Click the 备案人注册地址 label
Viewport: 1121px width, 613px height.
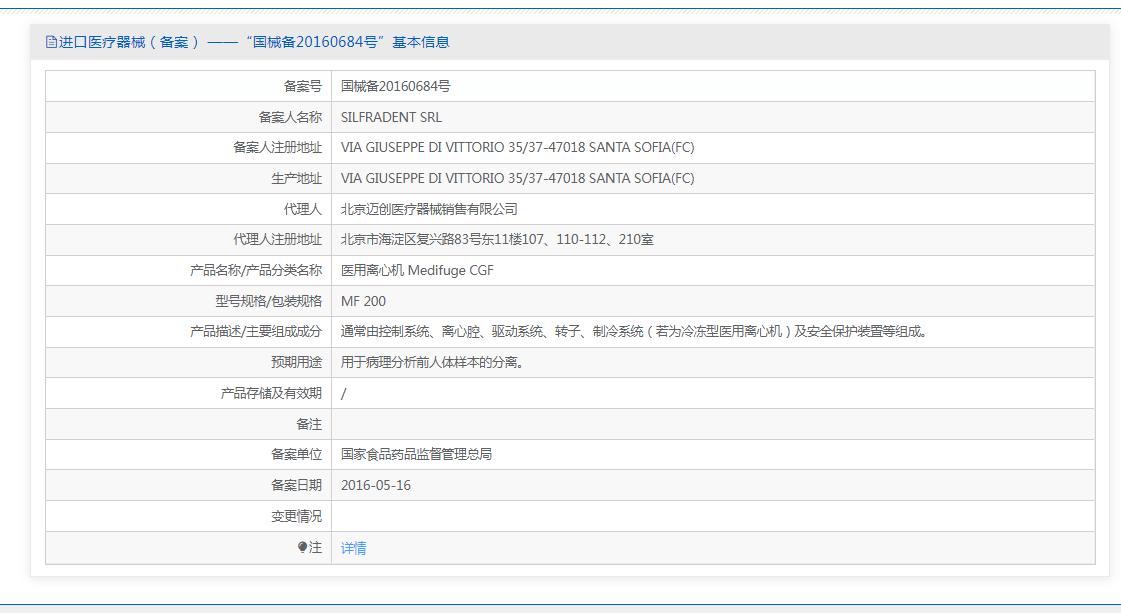click(277, 147)
